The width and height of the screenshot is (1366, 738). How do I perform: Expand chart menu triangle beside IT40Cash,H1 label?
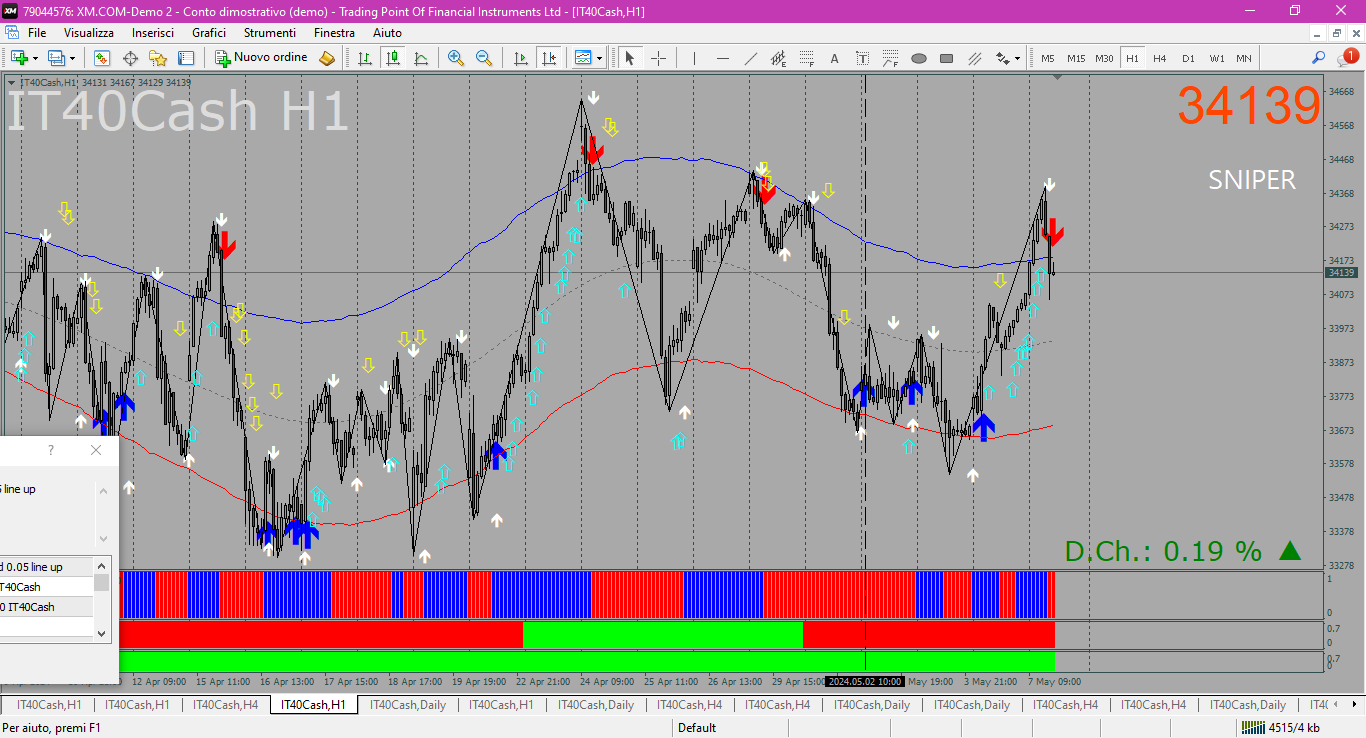tap(11, 83)
